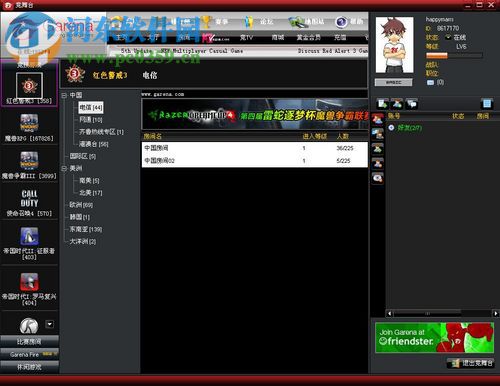This screenshot has height=386, width=500.
Task: Open the 商城 tab
Action: tap(277, 37)
